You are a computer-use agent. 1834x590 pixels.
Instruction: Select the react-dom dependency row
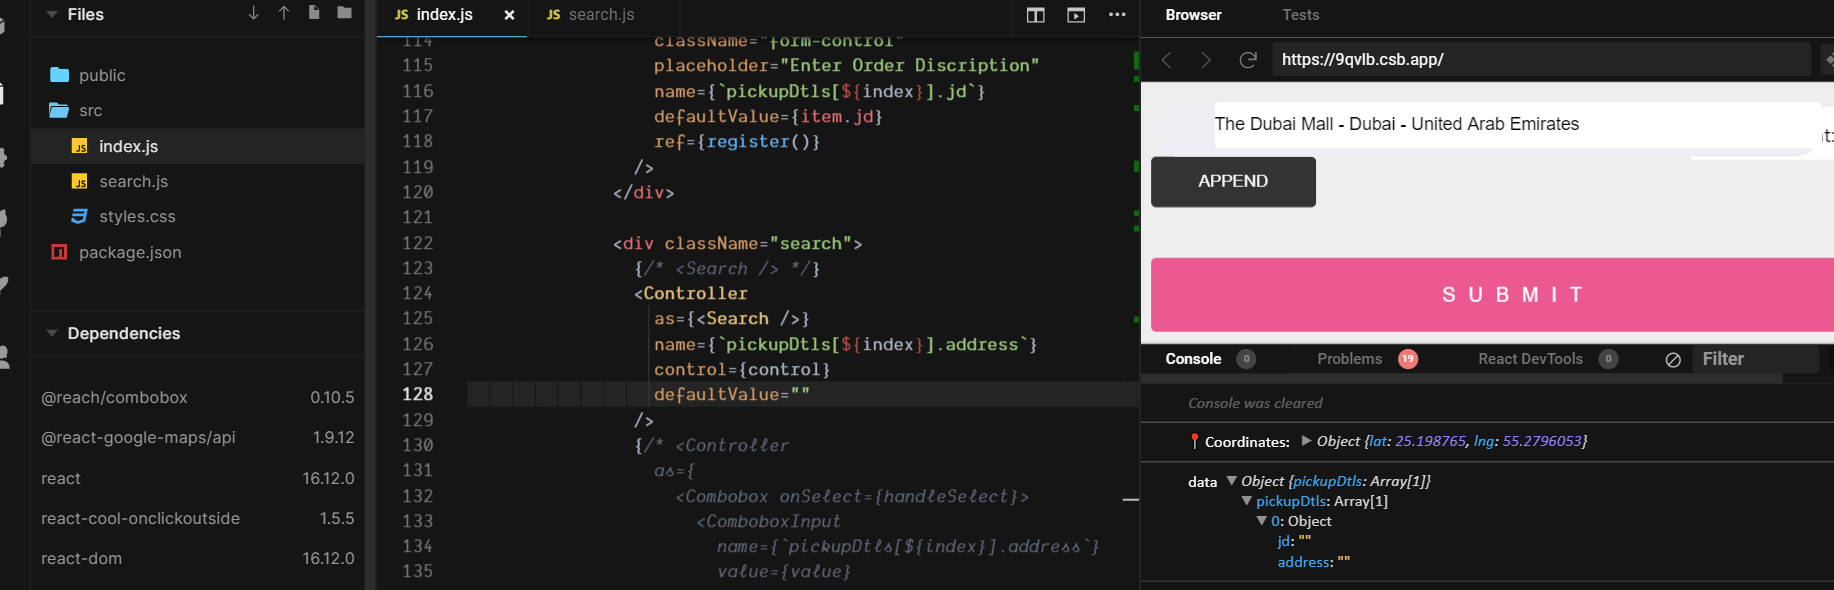[x=197, y=558]
